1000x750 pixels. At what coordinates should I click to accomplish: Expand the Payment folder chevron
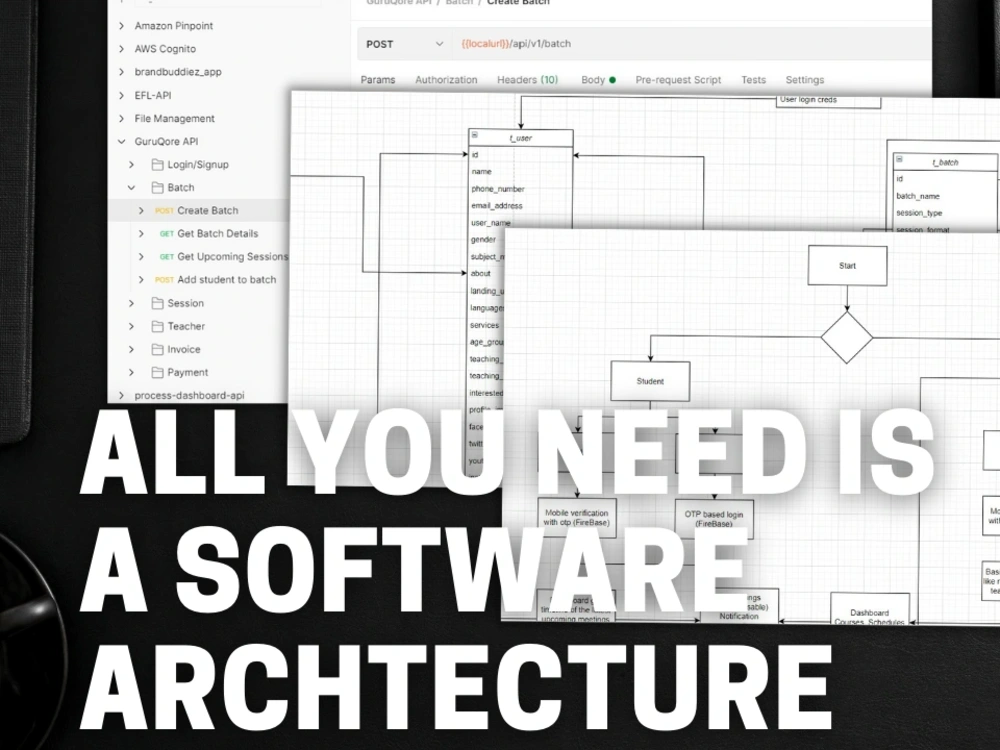pyautogui.click(x=131, y=372)
